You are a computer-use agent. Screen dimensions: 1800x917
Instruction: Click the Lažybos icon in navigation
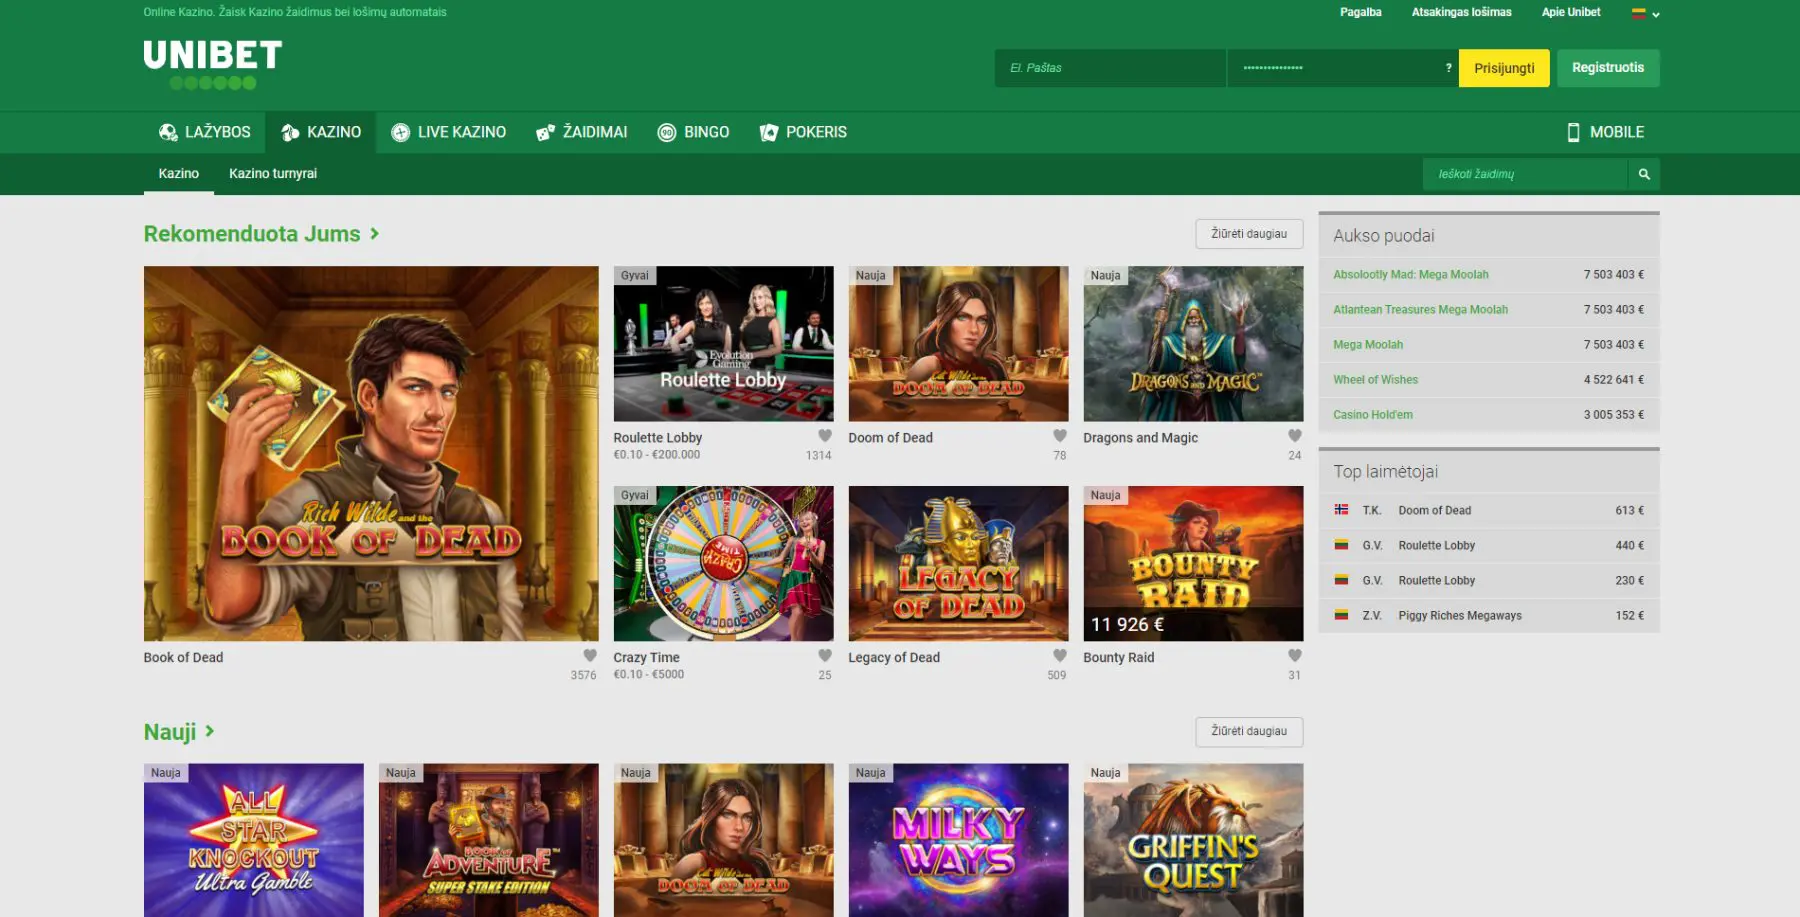[166, 131]
